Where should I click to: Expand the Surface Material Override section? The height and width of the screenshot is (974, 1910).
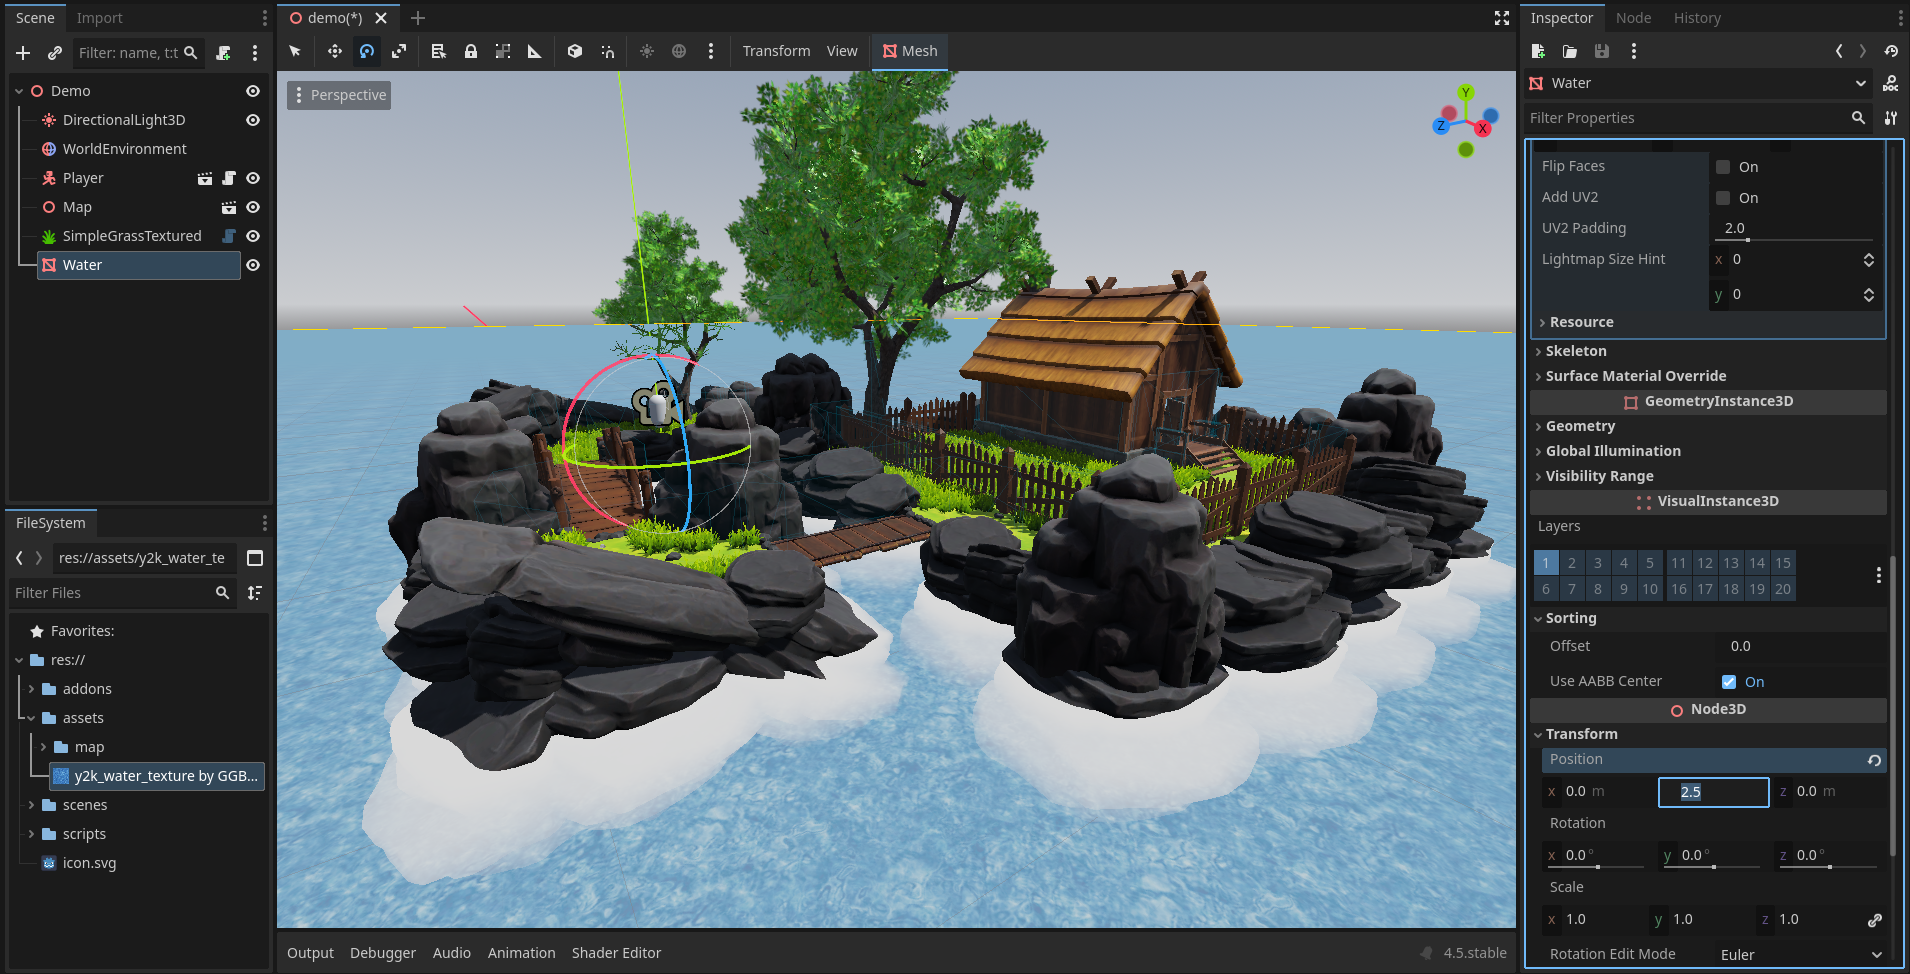[x=1635, y=376]
